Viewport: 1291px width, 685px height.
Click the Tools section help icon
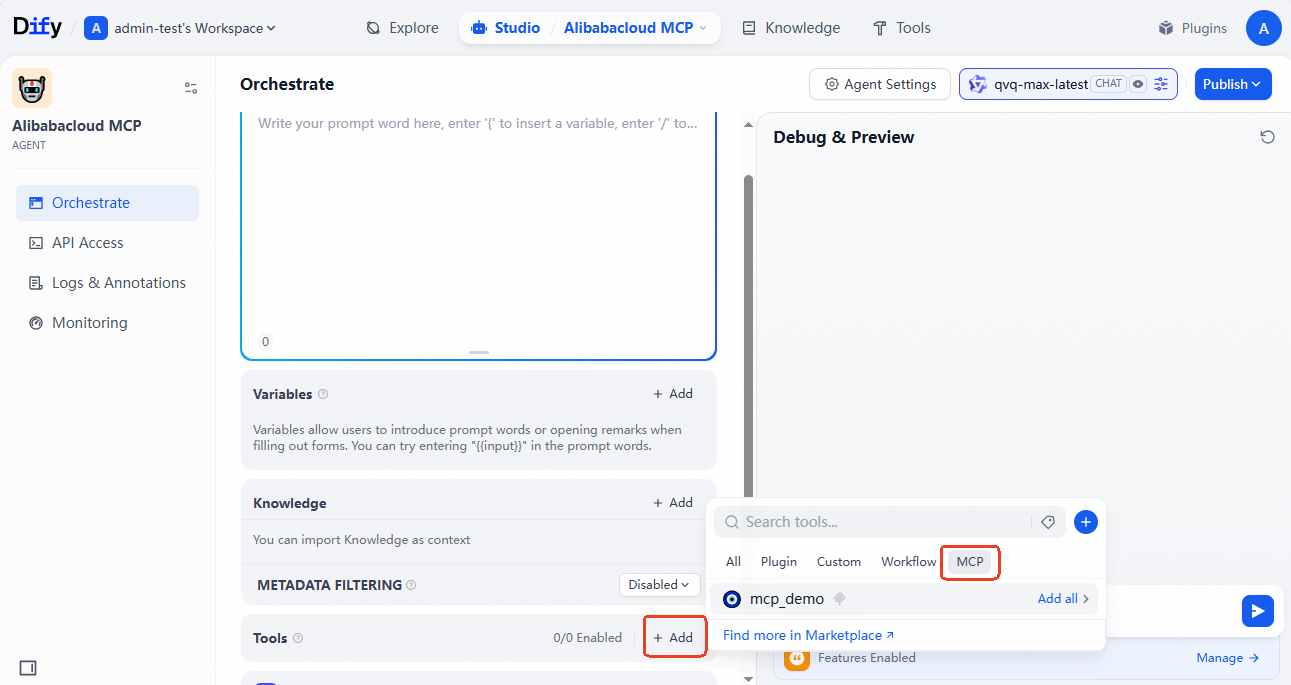(297, 638)
